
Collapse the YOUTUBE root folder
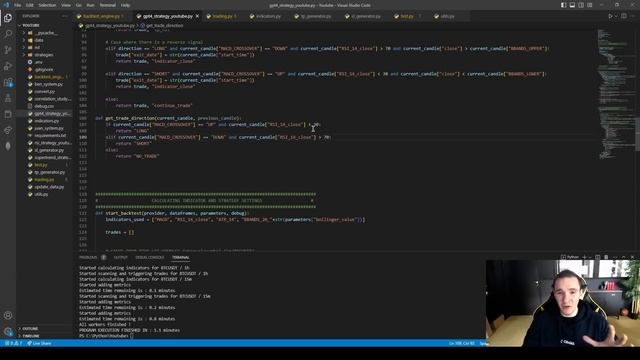pyautogui.click(x=31, y=25)
